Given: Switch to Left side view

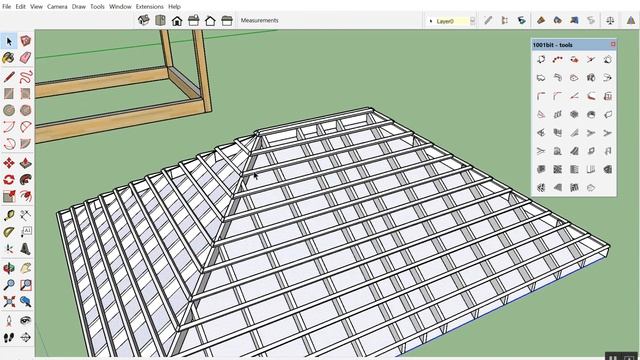Looking at the screenshot, I should coord(227,20).
